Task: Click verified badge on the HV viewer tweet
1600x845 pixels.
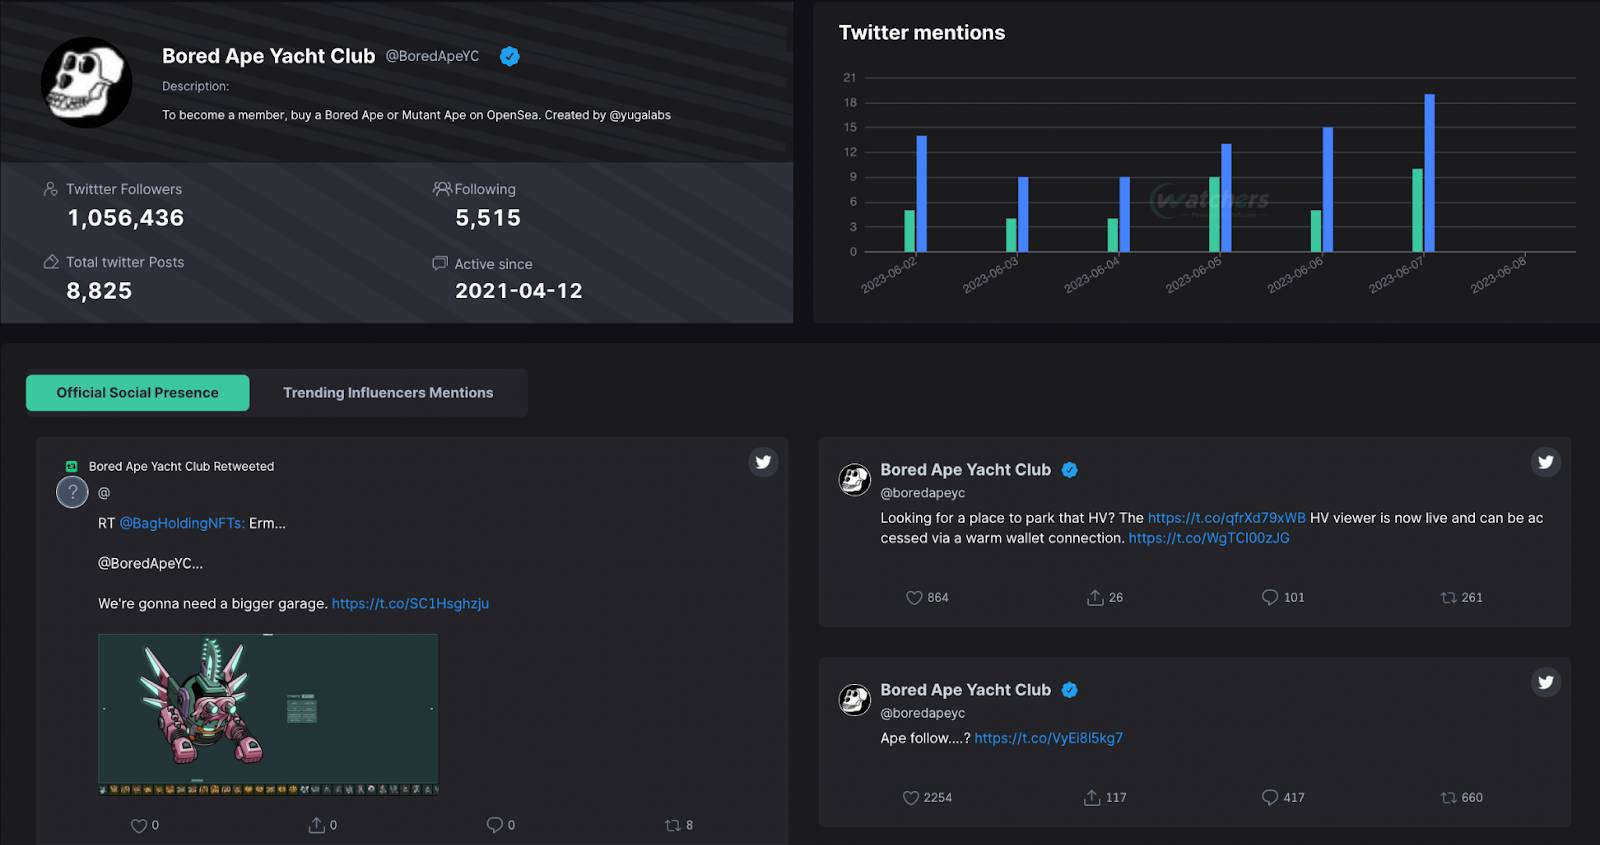Action: tap(1070, 470)
